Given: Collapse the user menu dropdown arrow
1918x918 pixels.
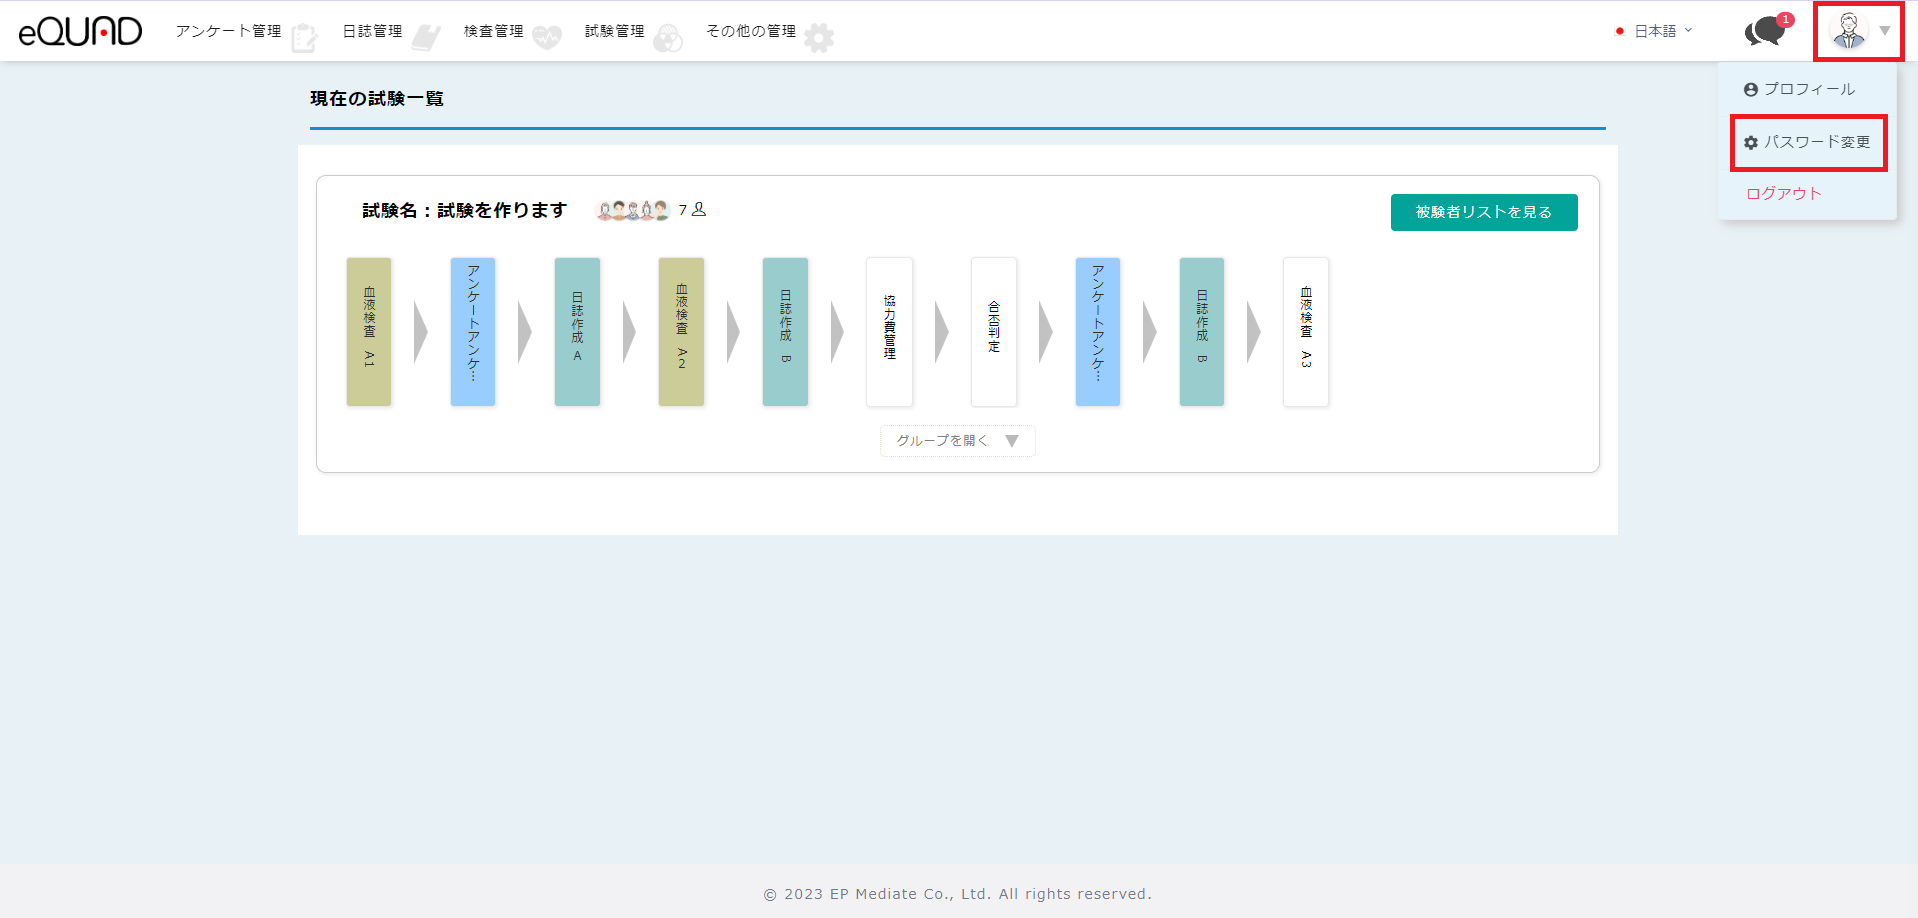Looking at the screenshot, I should tap(1885, 31).
